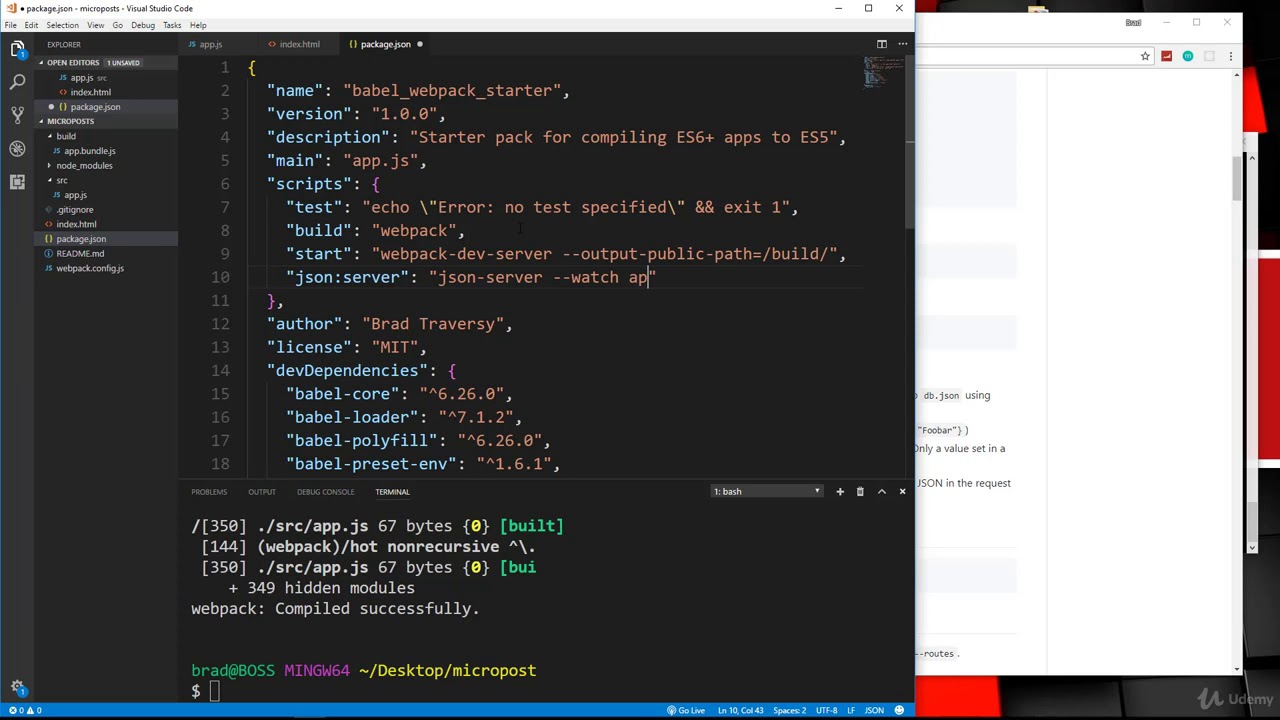The height and width of the screenshot is (720, 1280).
Task: Open the Extensions view
Action: point(17,181)
